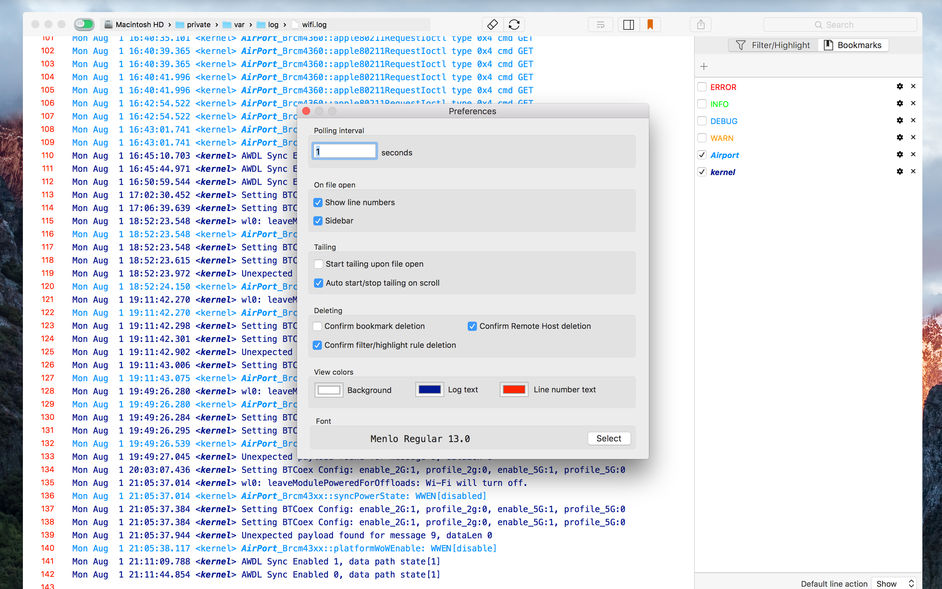Toggle the line wrap toolbar icon

pos(600,24)
